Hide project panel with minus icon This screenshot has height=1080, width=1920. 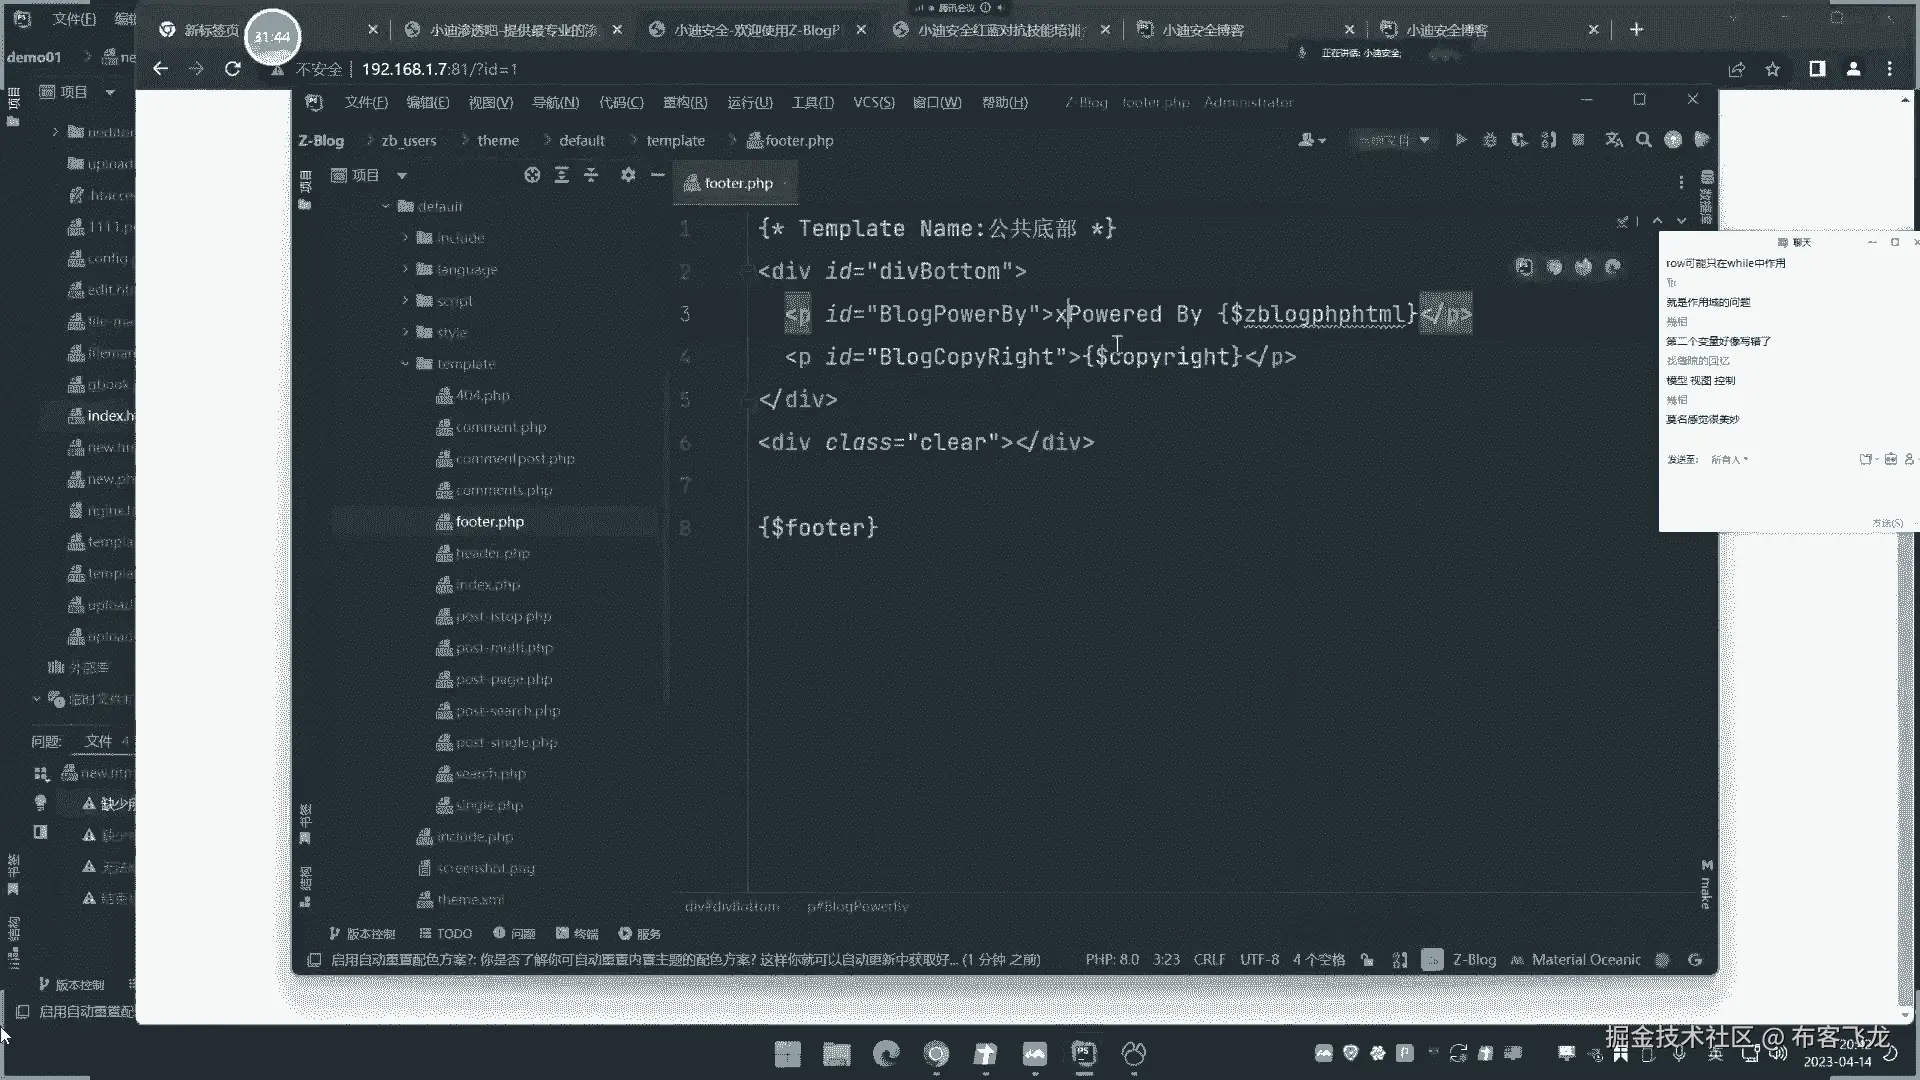[657, 175]
